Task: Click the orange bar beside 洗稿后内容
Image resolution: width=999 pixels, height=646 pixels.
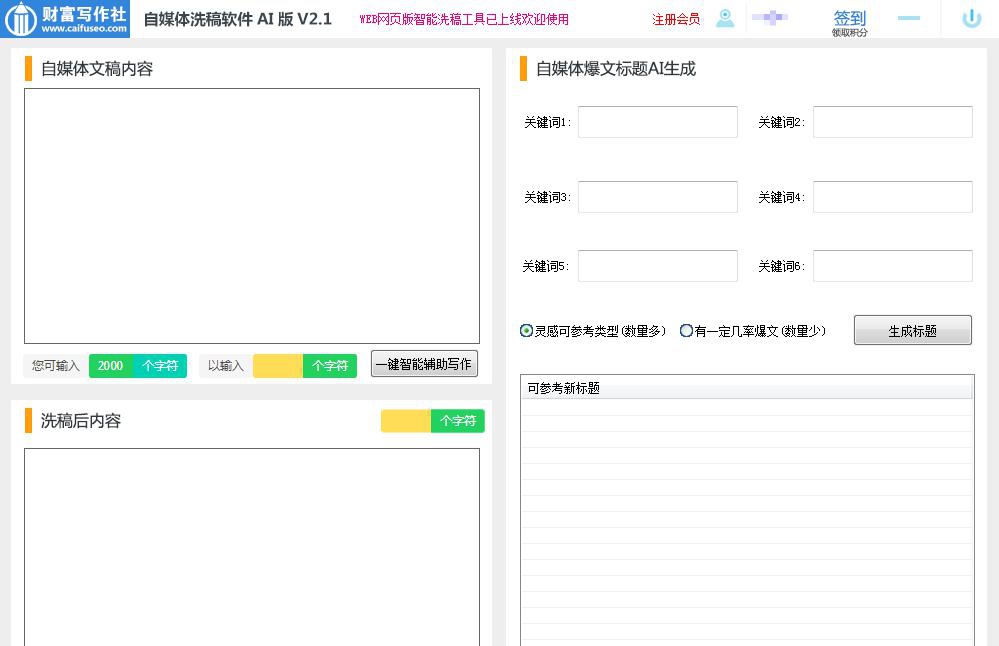Action: click(x=26, y=421)
